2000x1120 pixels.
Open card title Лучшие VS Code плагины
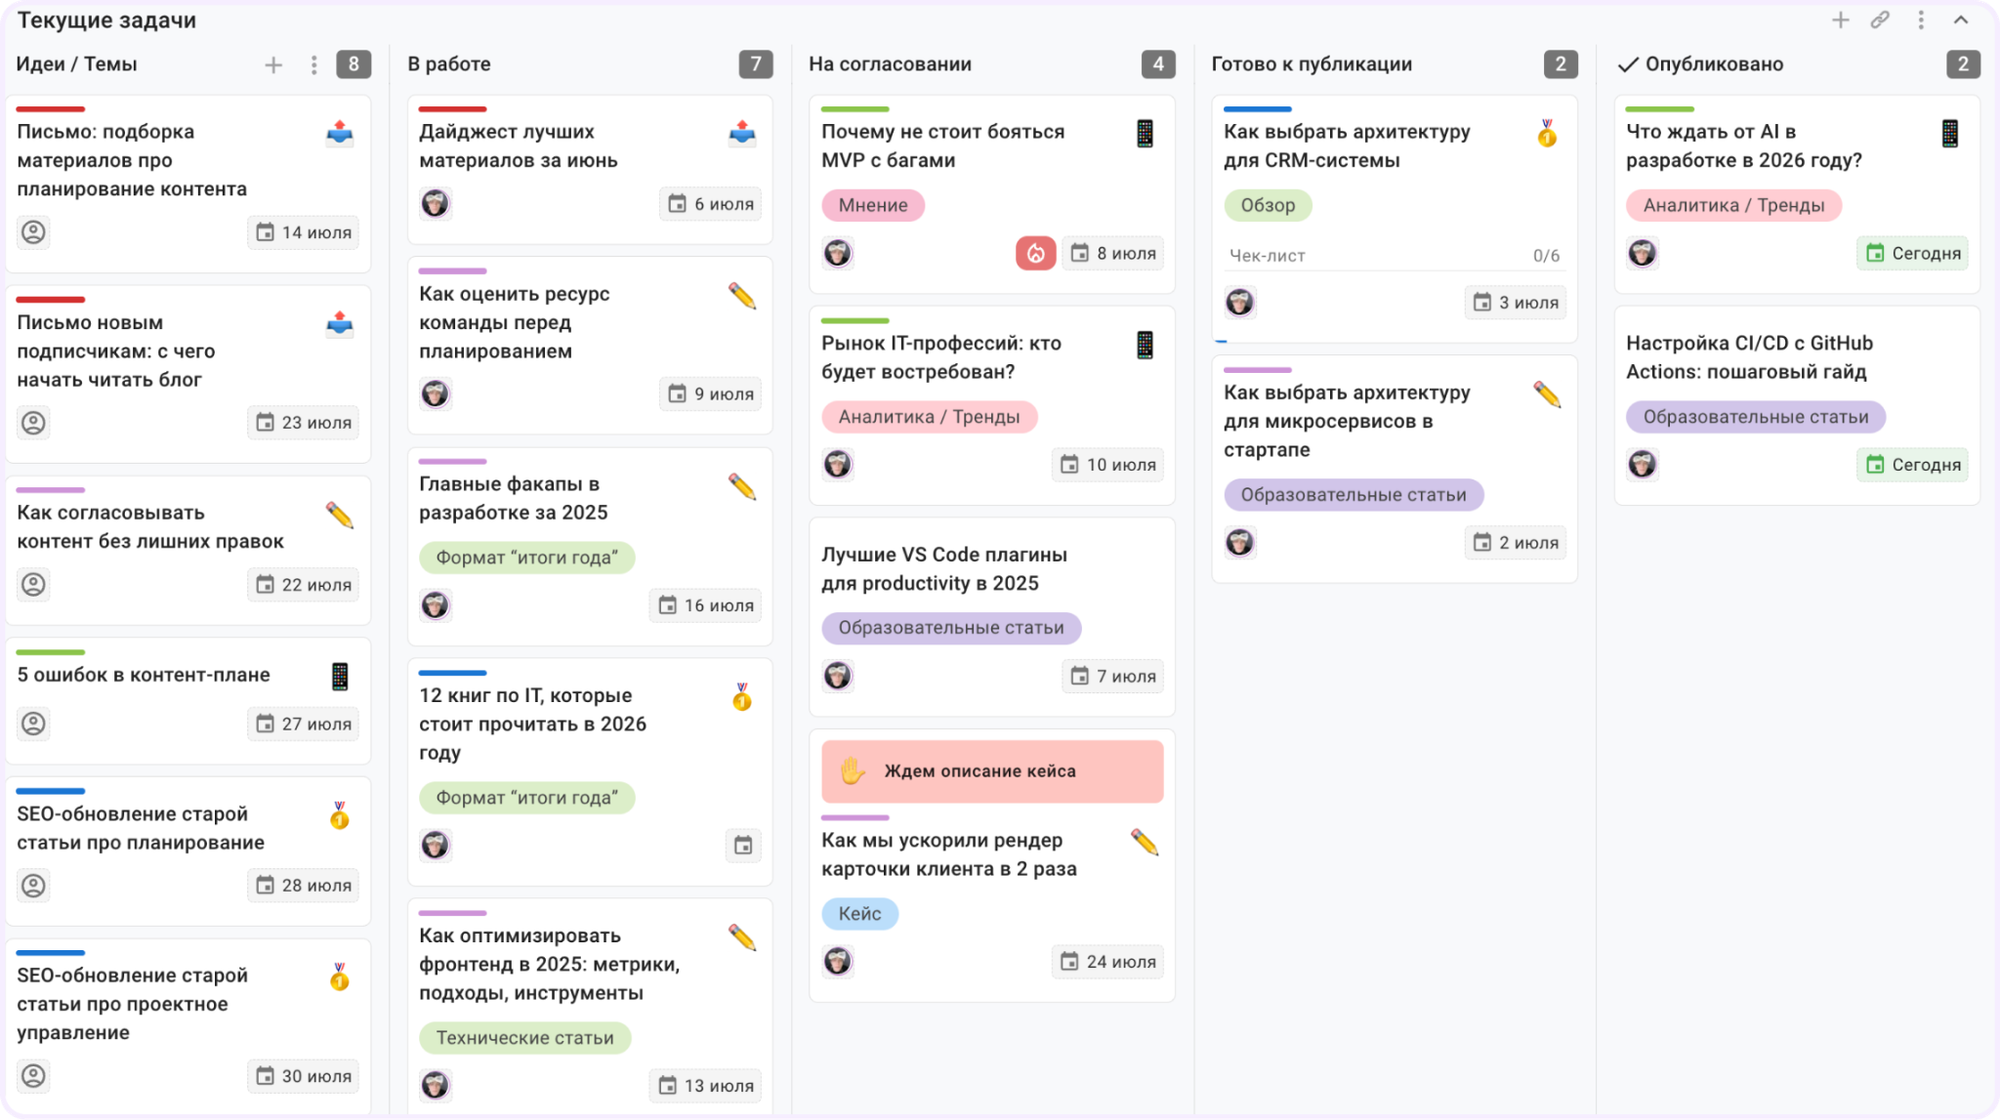pos(944,569)
